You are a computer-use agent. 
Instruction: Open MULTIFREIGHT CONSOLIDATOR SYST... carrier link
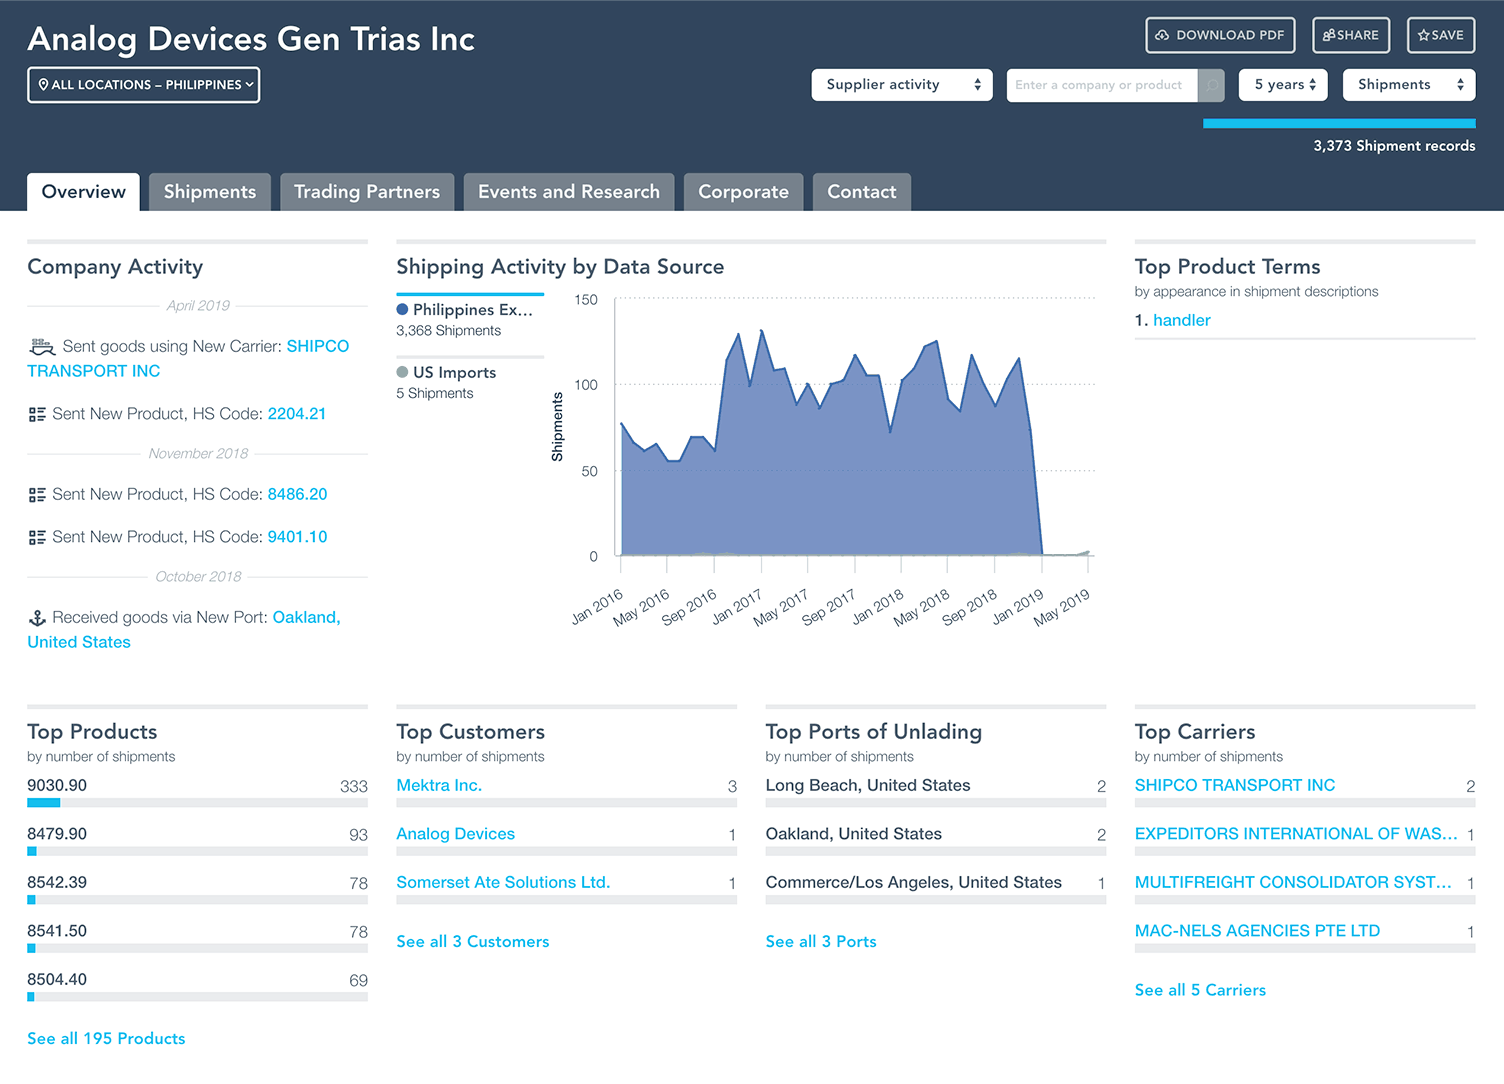(x=1293, y=883)
